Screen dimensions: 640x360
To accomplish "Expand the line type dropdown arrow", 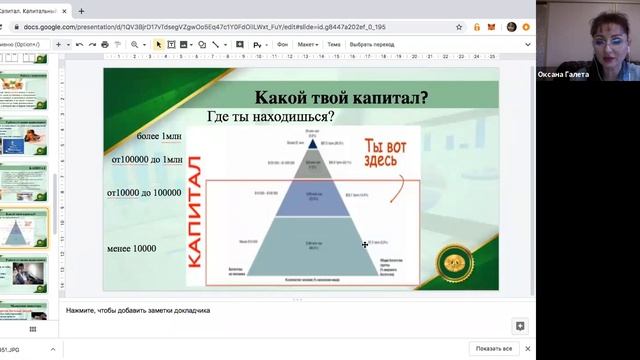I will 225,44.
